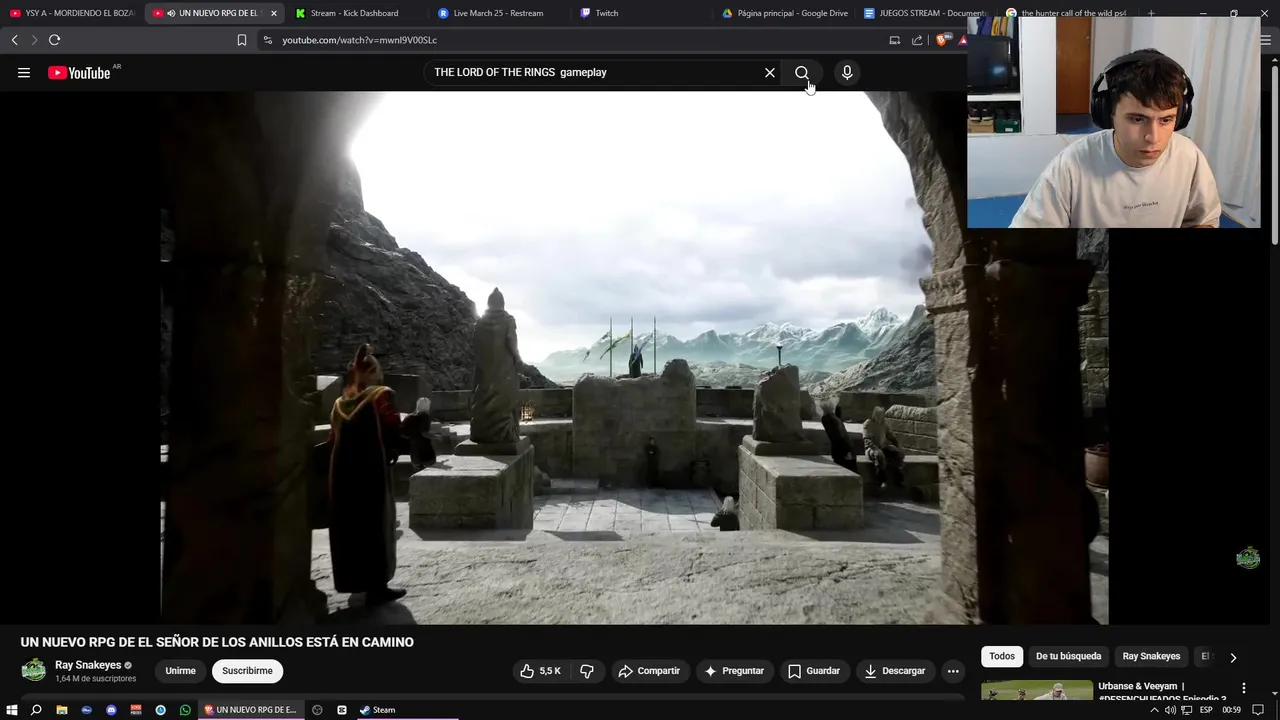This screenshot has width=1280, height=720.
Task: Open Windows Start menu
Action: click(12, 710)
